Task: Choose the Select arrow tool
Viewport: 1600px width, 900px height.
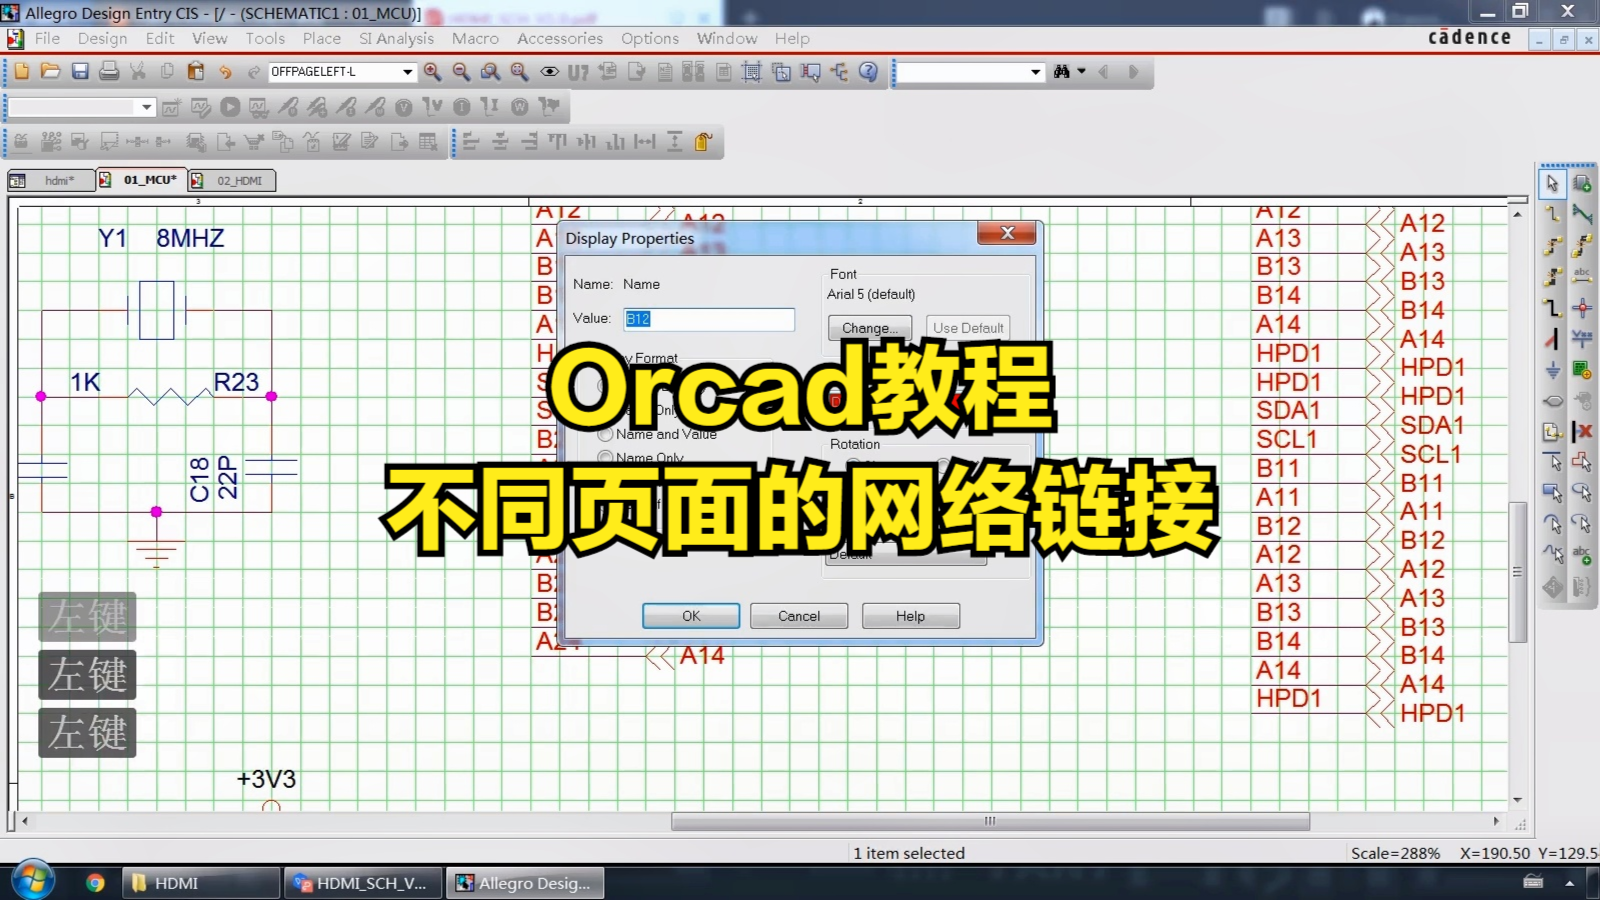Action: tap(1552, 183)
